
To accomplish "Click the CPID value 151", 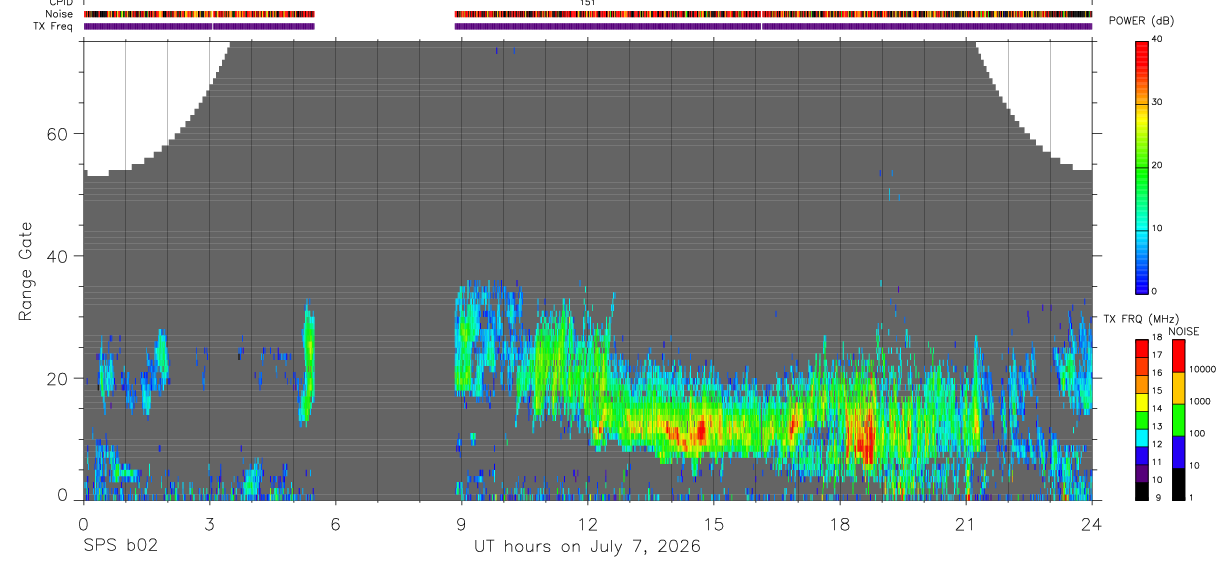I will tap(587, 3).
